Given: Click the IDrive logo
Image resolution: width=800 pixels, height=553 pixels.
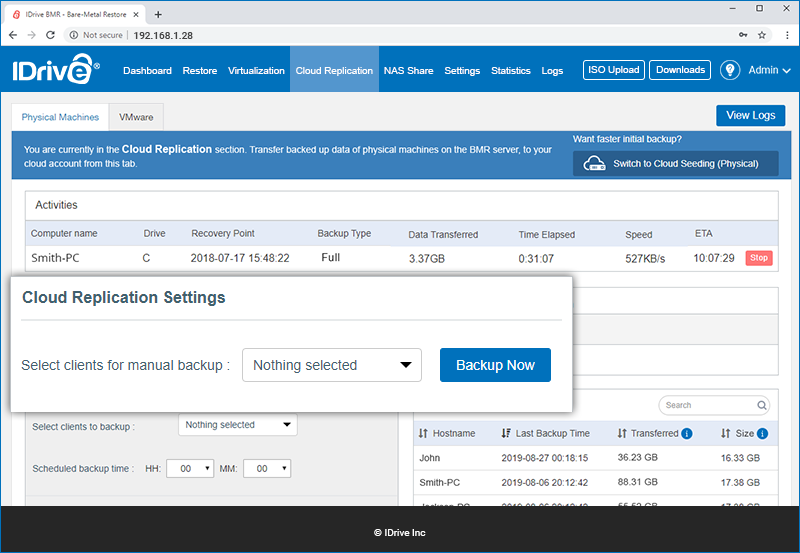Looking at the screenshot, I should 56,69.
